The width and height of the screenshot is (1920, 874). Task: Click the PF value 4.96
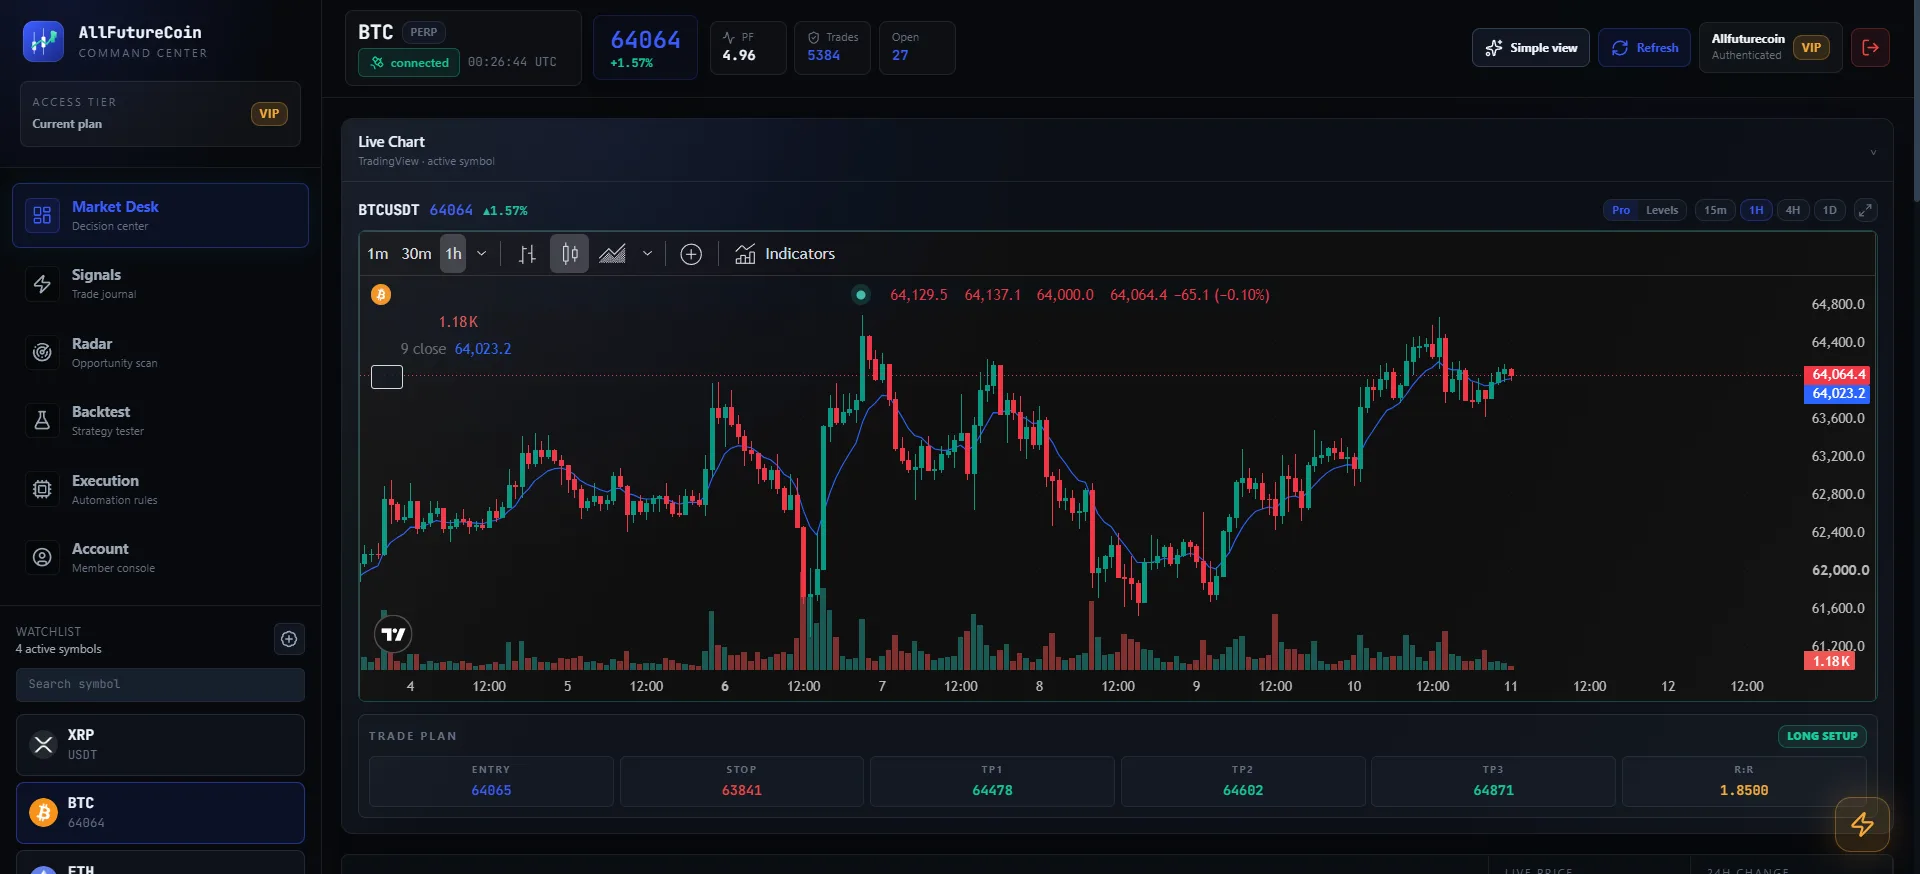pyautogui.click(x=739, y=55)
